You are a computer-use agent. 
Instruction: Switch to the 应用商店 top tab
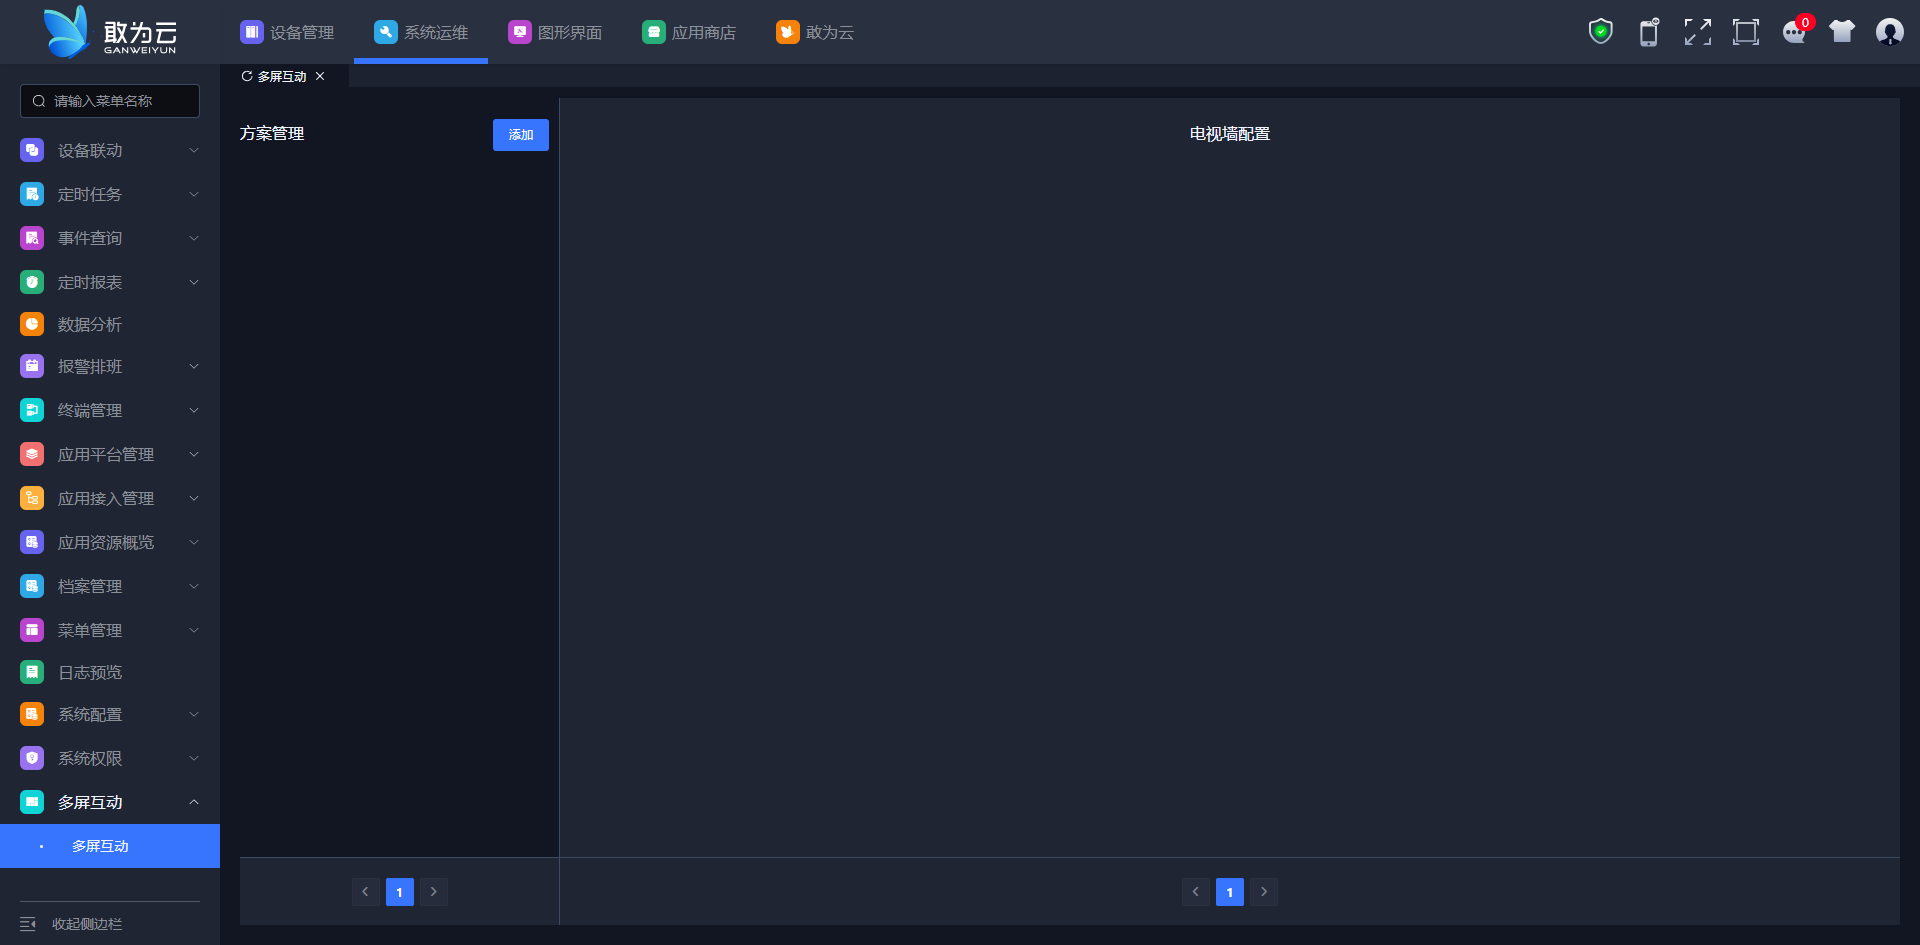[x=689, y=32]
